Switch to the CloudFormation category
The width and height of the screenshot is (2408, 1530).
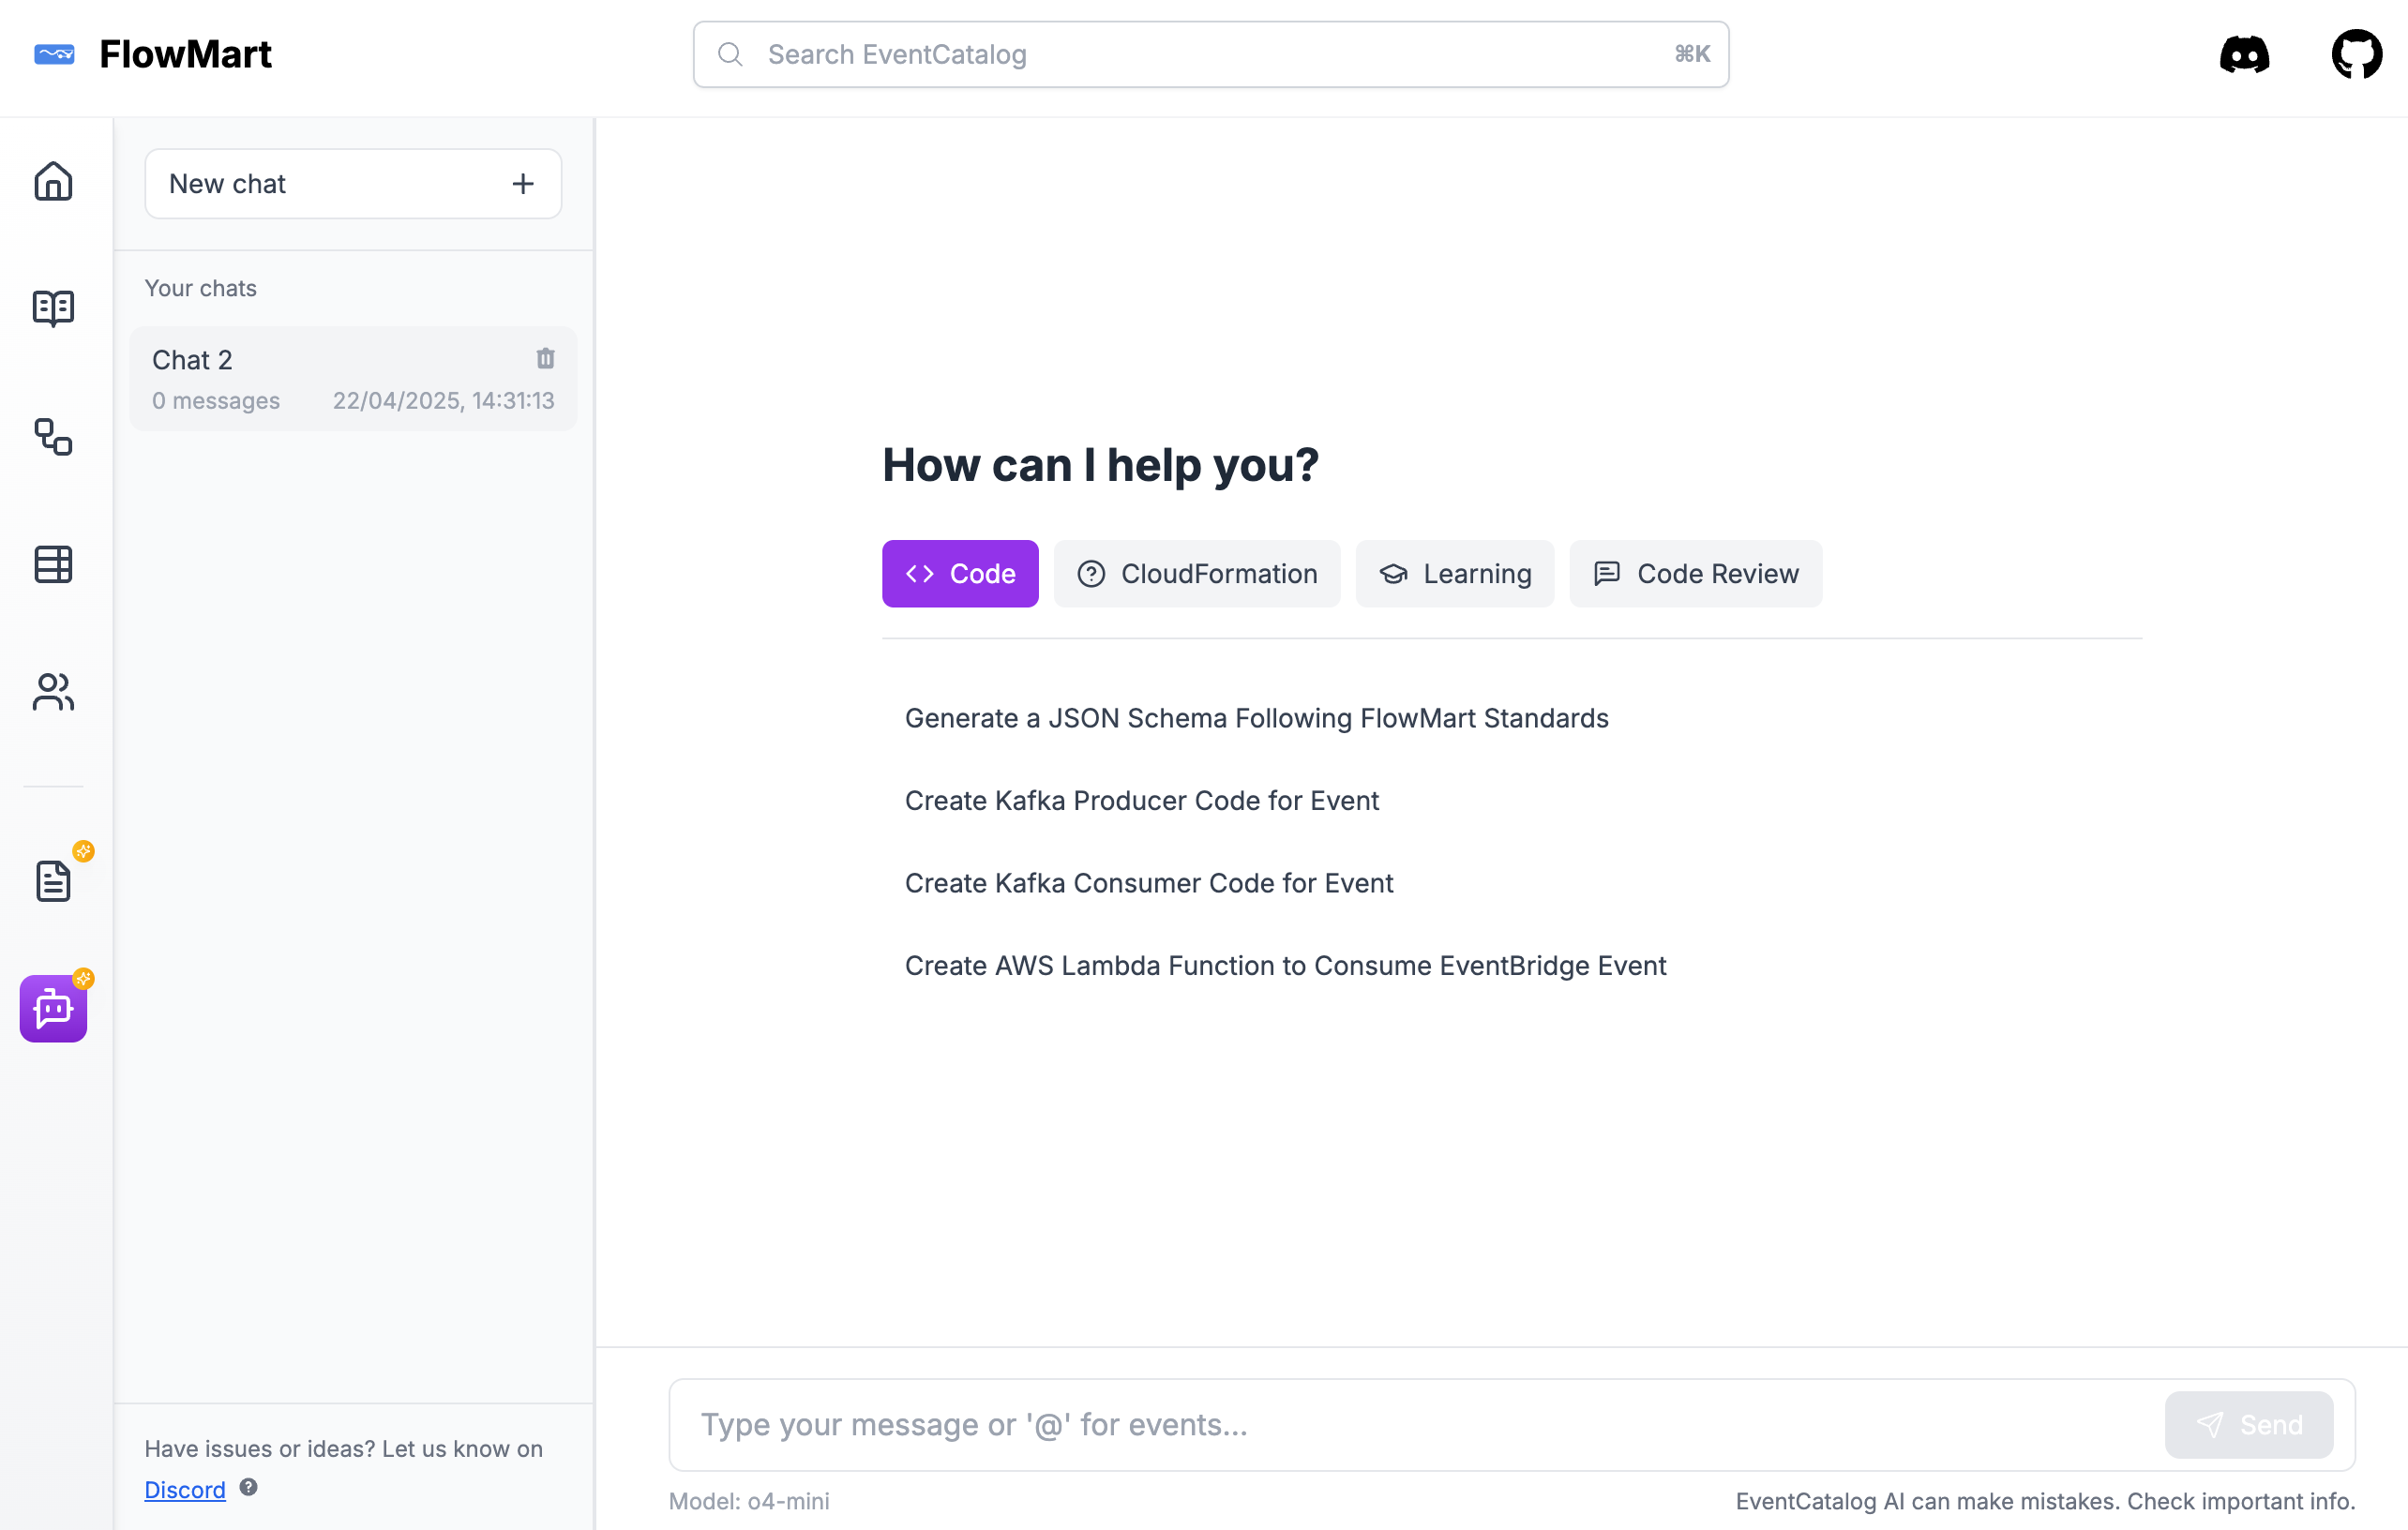1197,573
